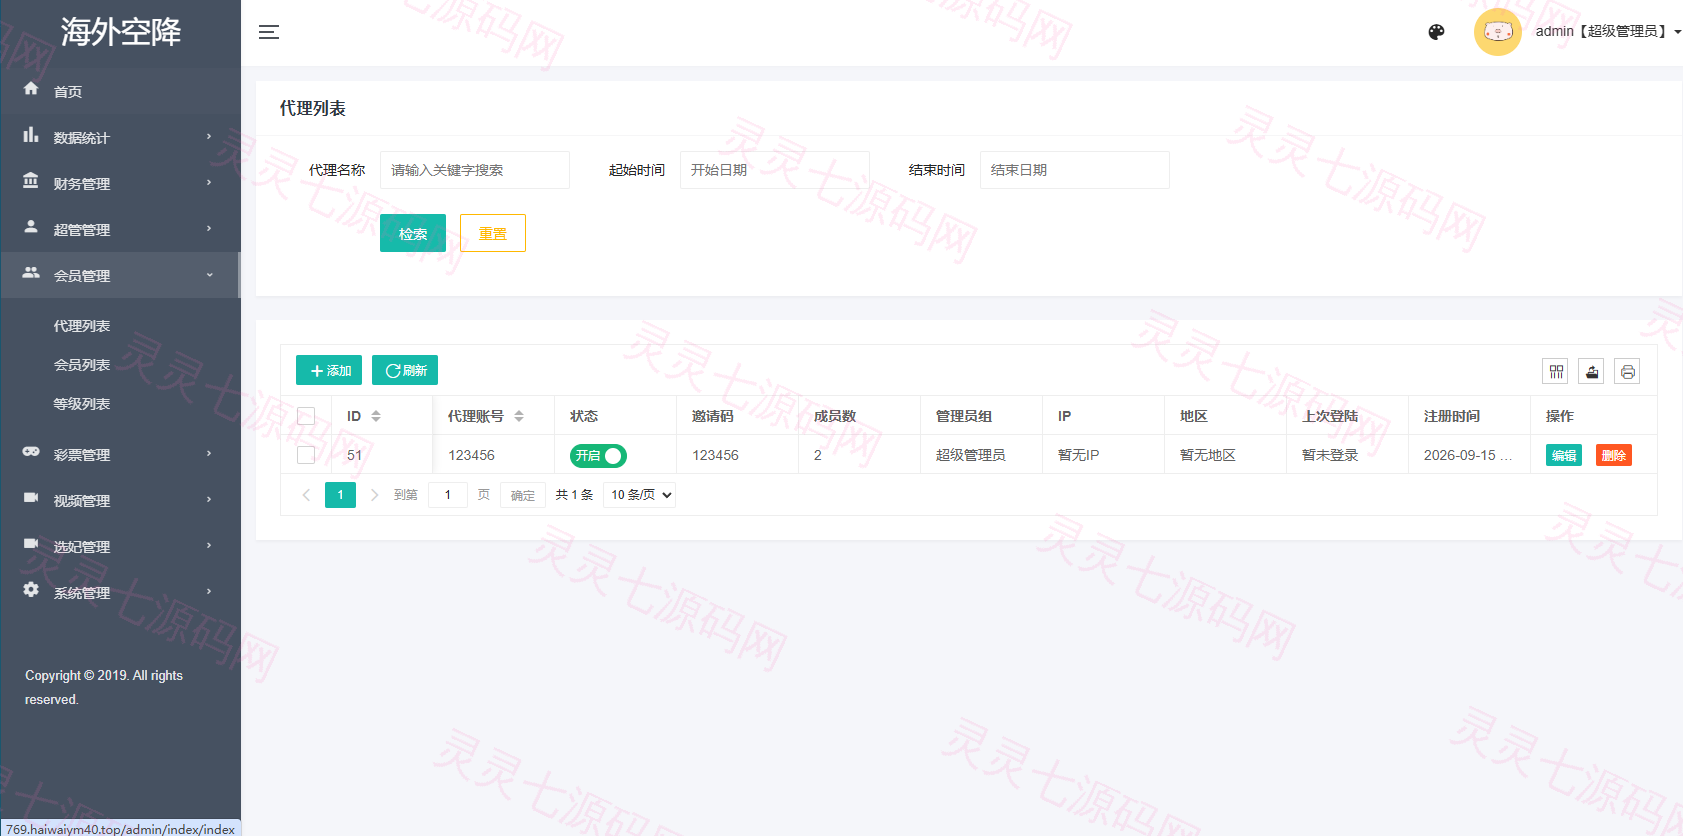This screenshot has width=1683, height=836.
Task: Collapse the 会员管理 menu chevron
Action: tap(209, 275)
